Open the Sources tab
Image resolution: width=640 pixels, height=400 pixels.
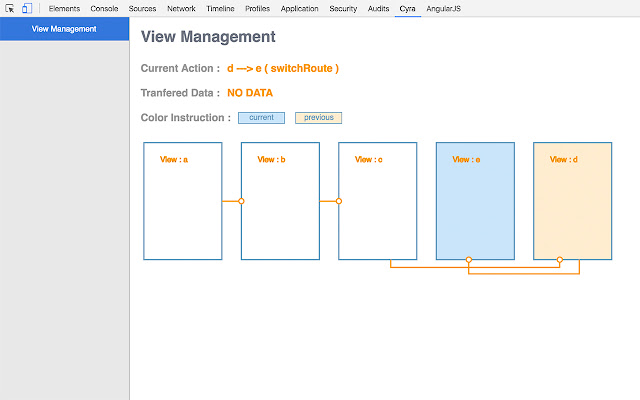[142, 9]
